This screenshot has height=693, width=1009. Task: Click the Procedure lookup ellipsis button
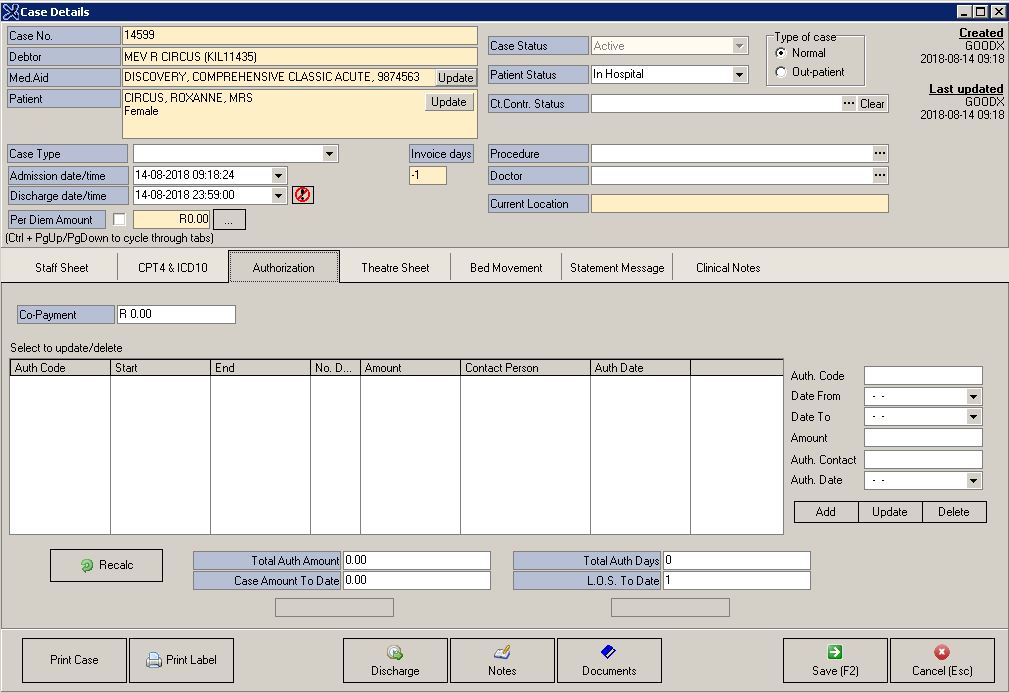tap(880, 154)
